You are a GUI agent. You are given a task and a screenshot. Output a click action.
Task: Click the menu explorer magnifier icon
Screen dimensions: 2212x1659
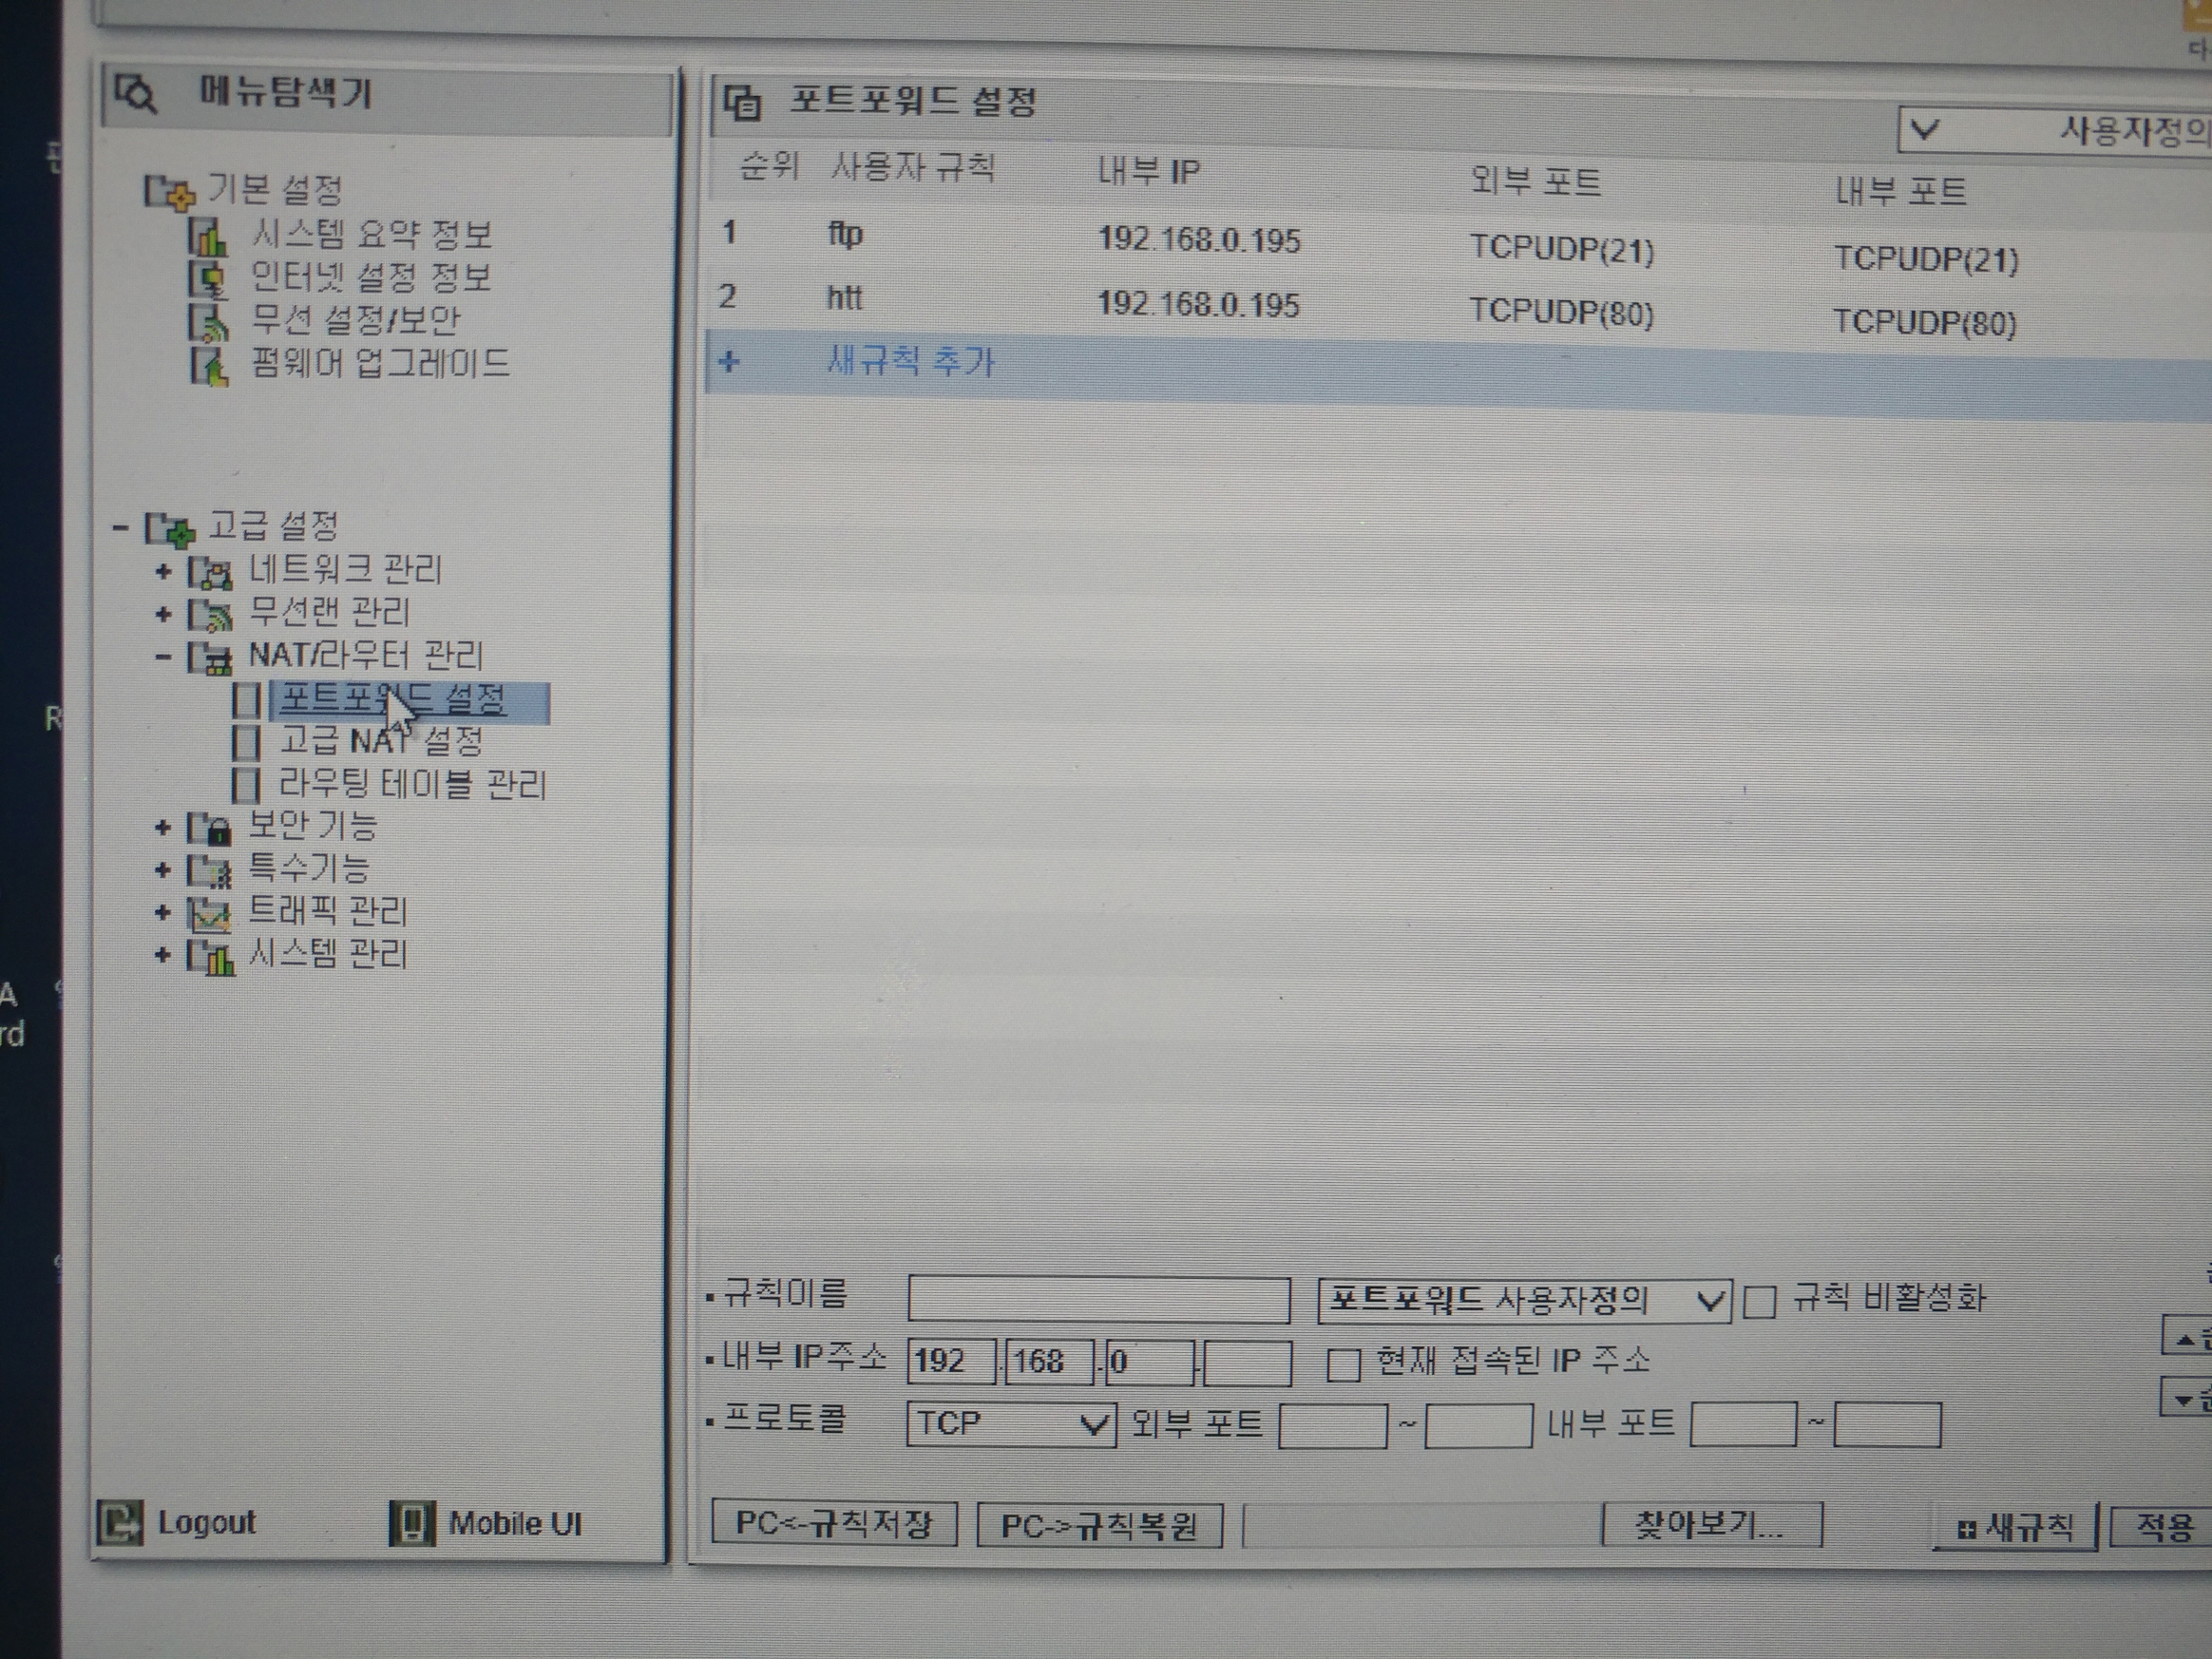click(135, 94)
